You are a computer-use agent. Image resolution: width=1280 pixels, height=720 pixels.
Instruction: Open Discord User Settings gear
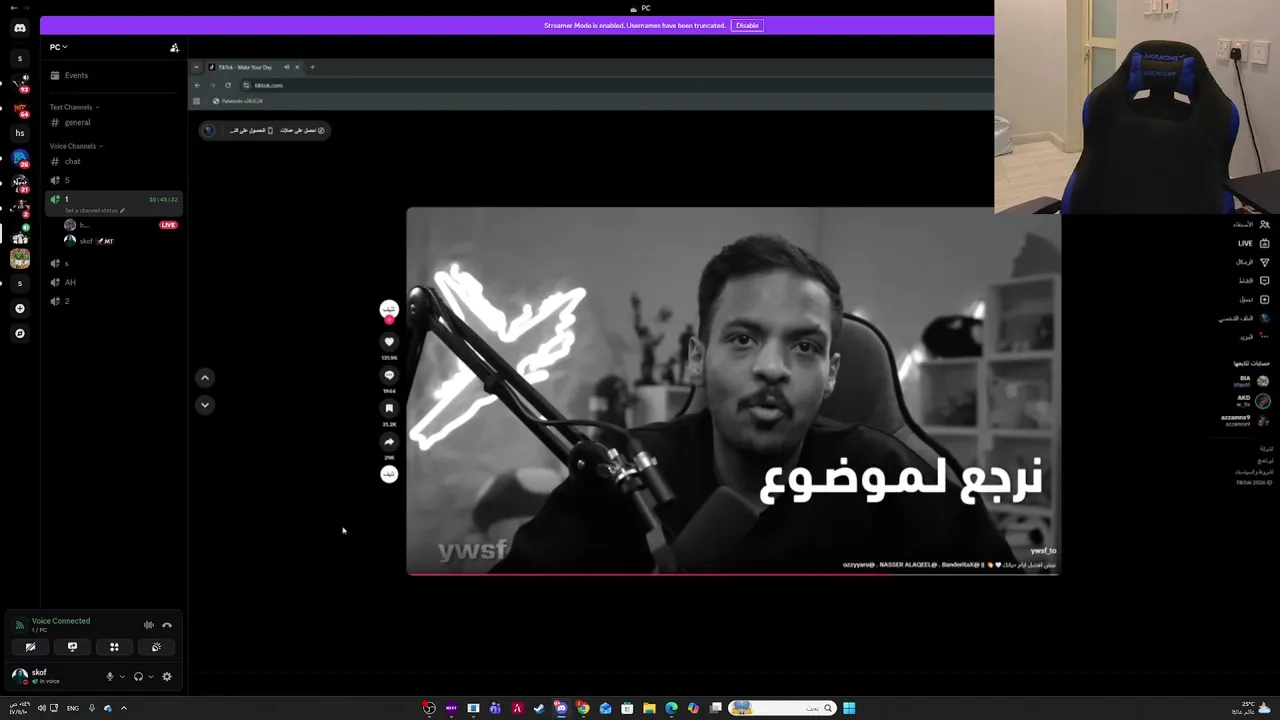[x=167, y=677]
